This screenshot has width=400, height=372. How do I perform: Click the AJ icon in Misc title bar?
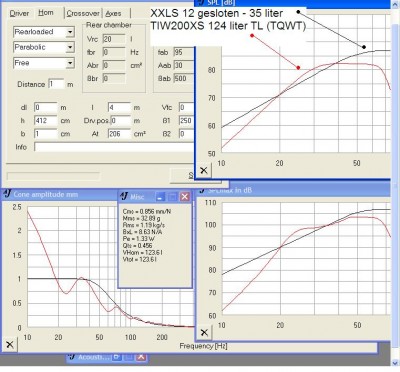tap(124, 196)
